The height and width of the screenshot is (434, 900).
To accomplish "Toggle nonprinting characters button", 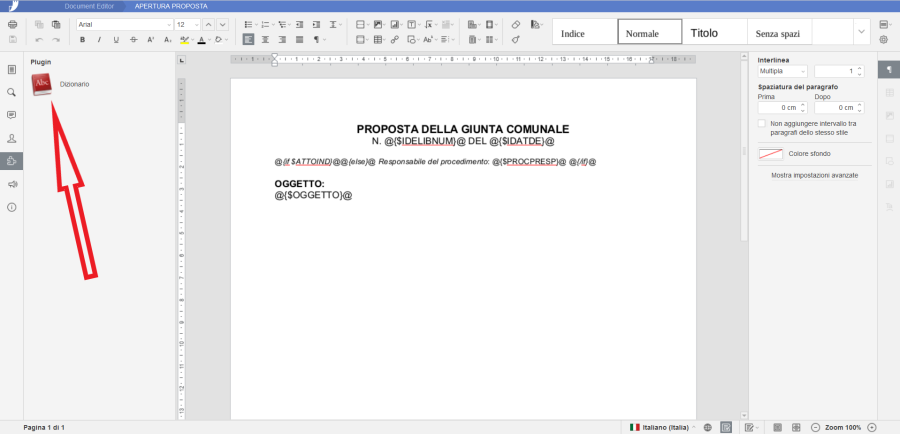I will pos(318,40).
